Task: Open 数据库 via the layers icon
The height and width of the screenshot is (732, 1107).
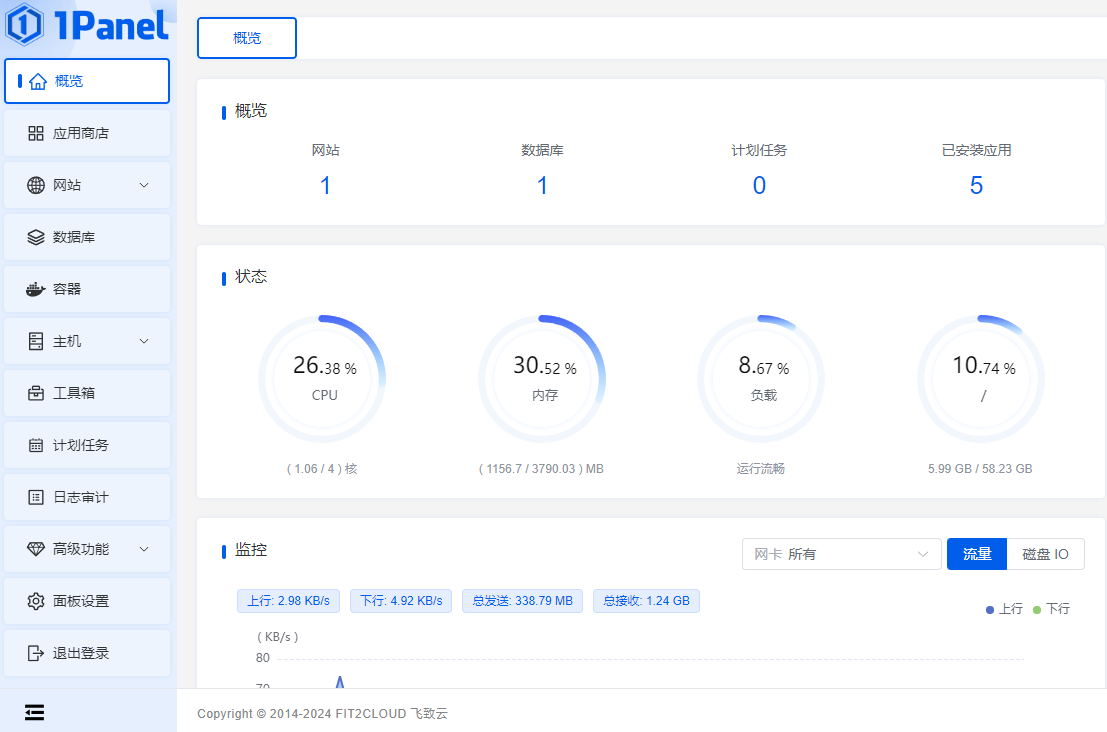Action: [36, 237]
